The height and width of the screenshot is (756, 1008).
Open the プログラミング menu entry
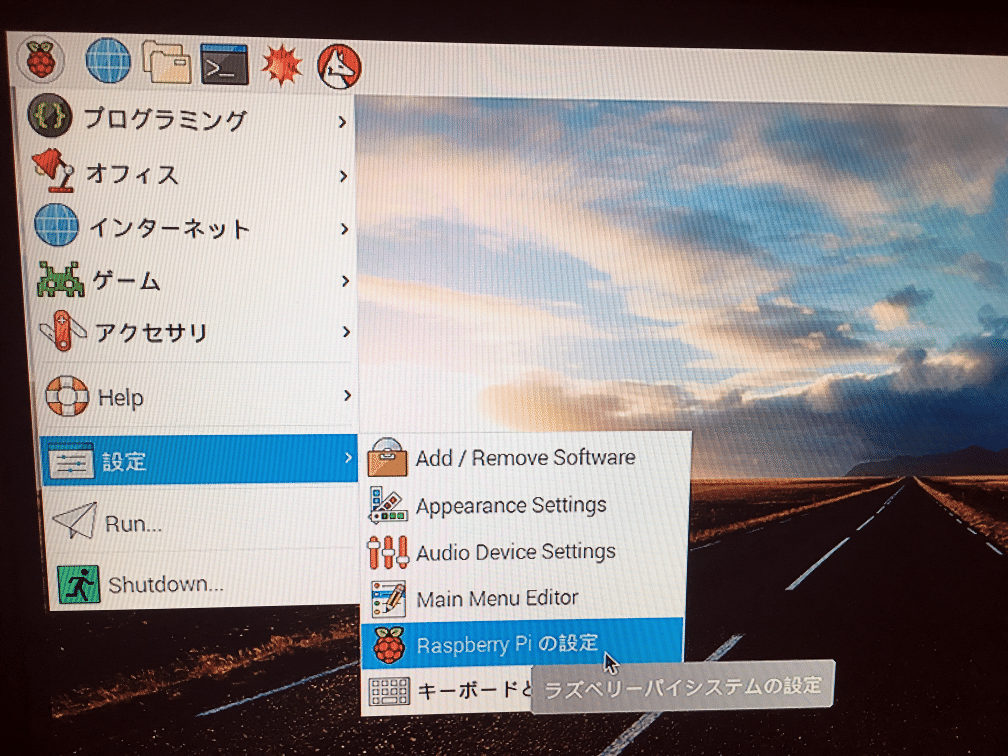(x=188, y=118)
